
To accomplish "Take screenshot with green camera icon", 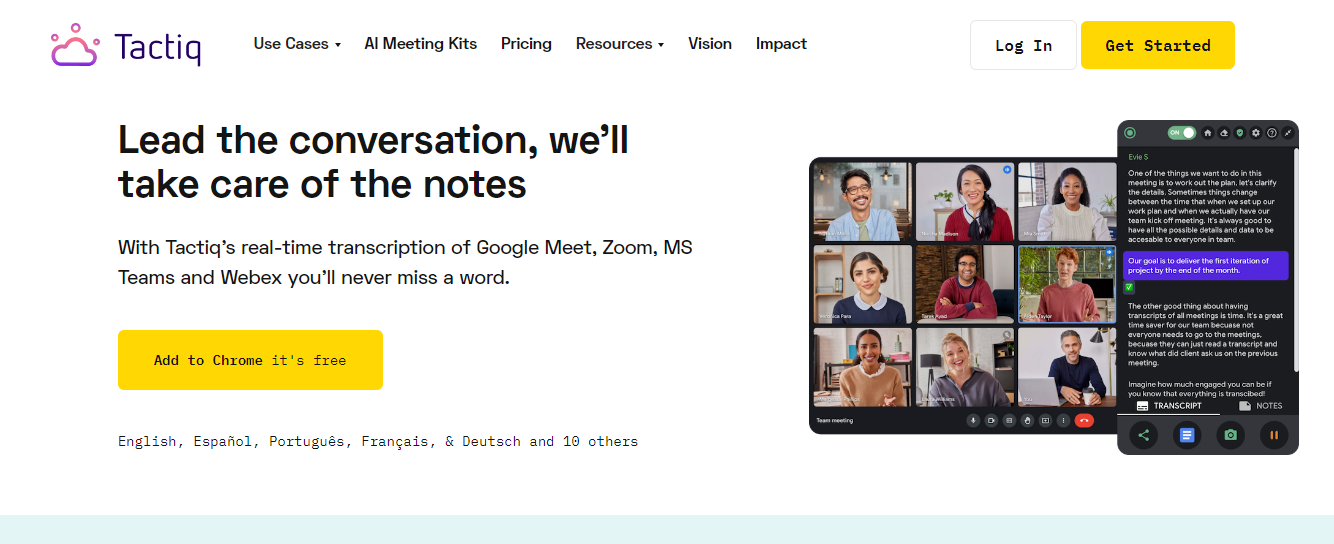I will [x=1230, y=435].
